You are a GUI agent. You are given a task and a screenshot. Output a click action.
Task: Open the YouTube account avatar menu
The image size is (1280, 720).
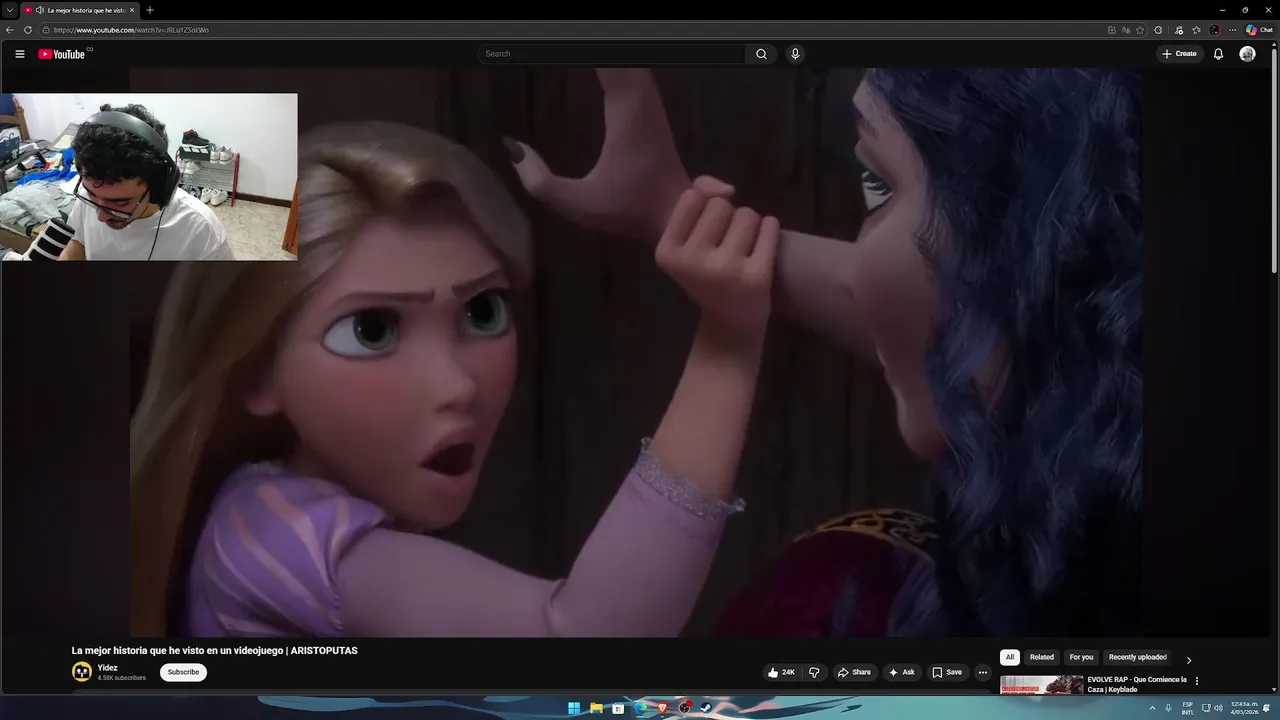1247,54
